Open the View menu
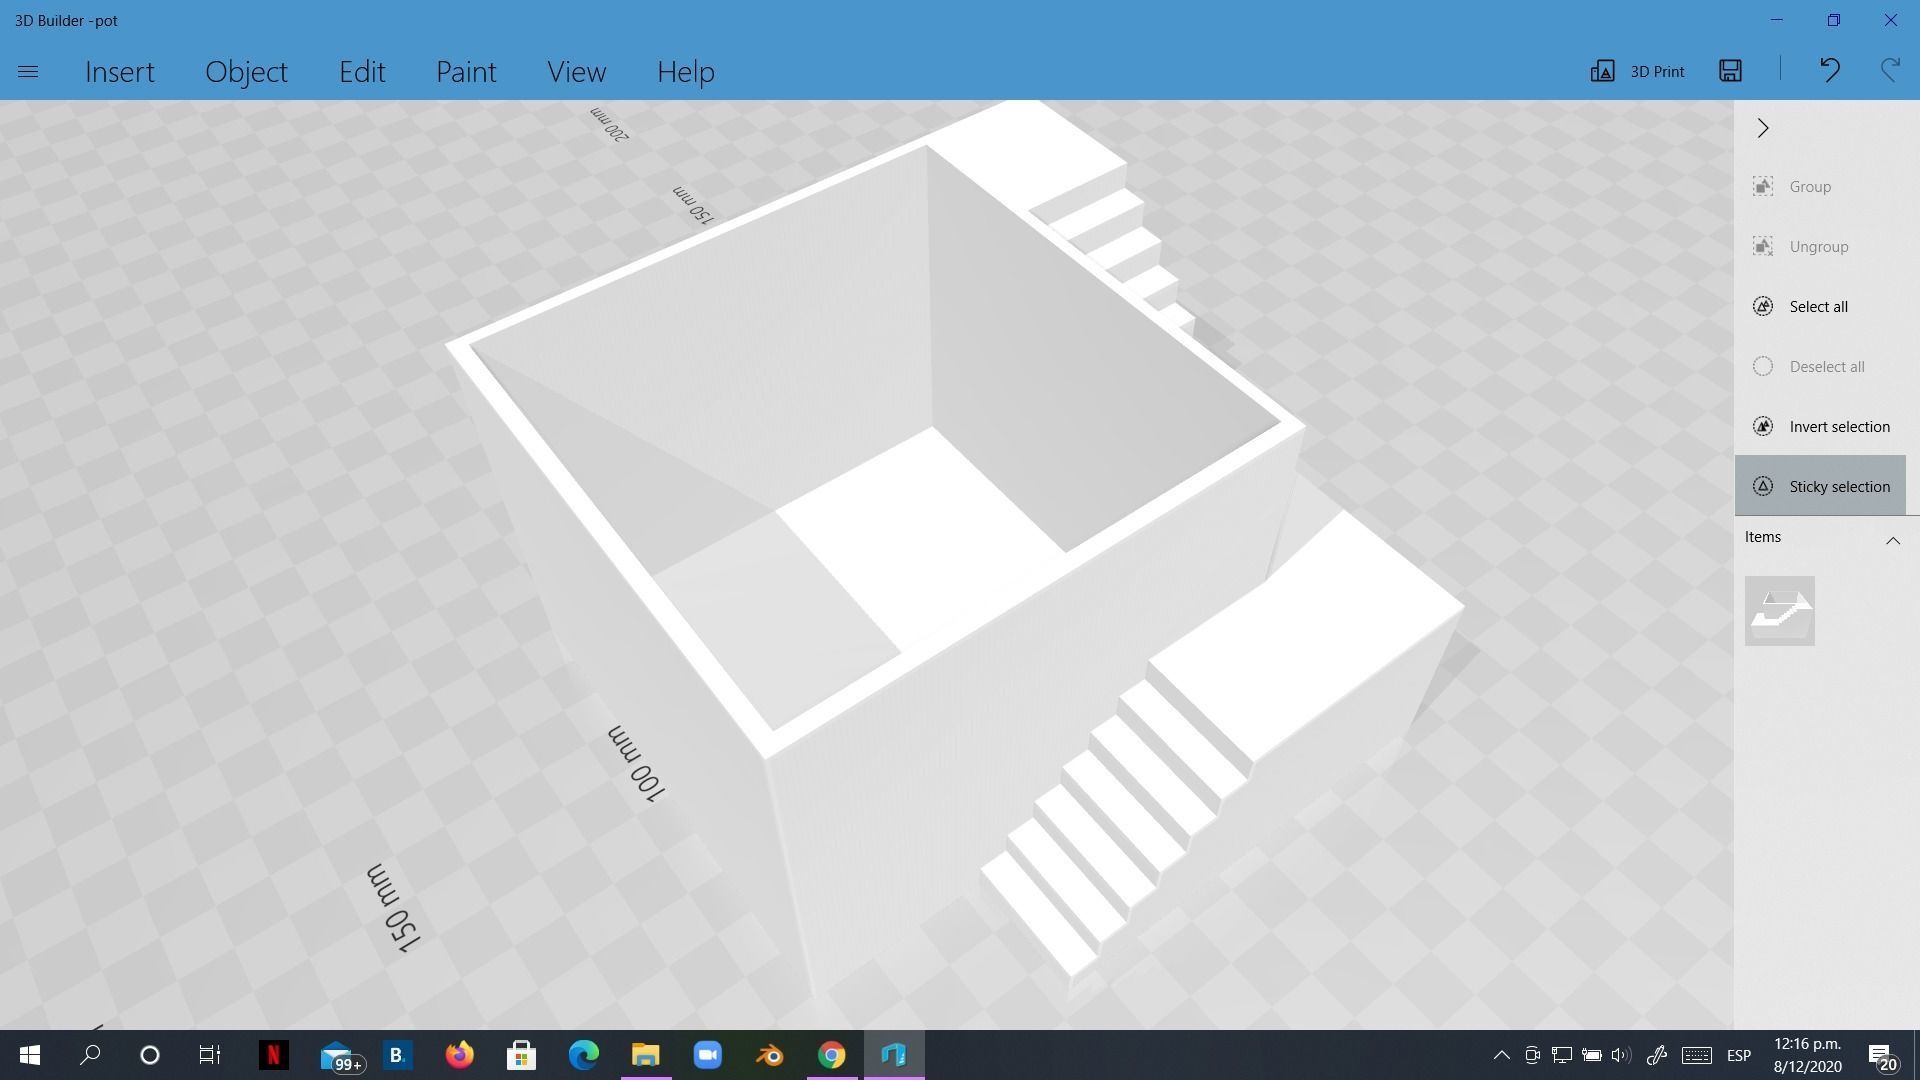This screenshot has height=1080, width=1920. (x=576, y=72)
